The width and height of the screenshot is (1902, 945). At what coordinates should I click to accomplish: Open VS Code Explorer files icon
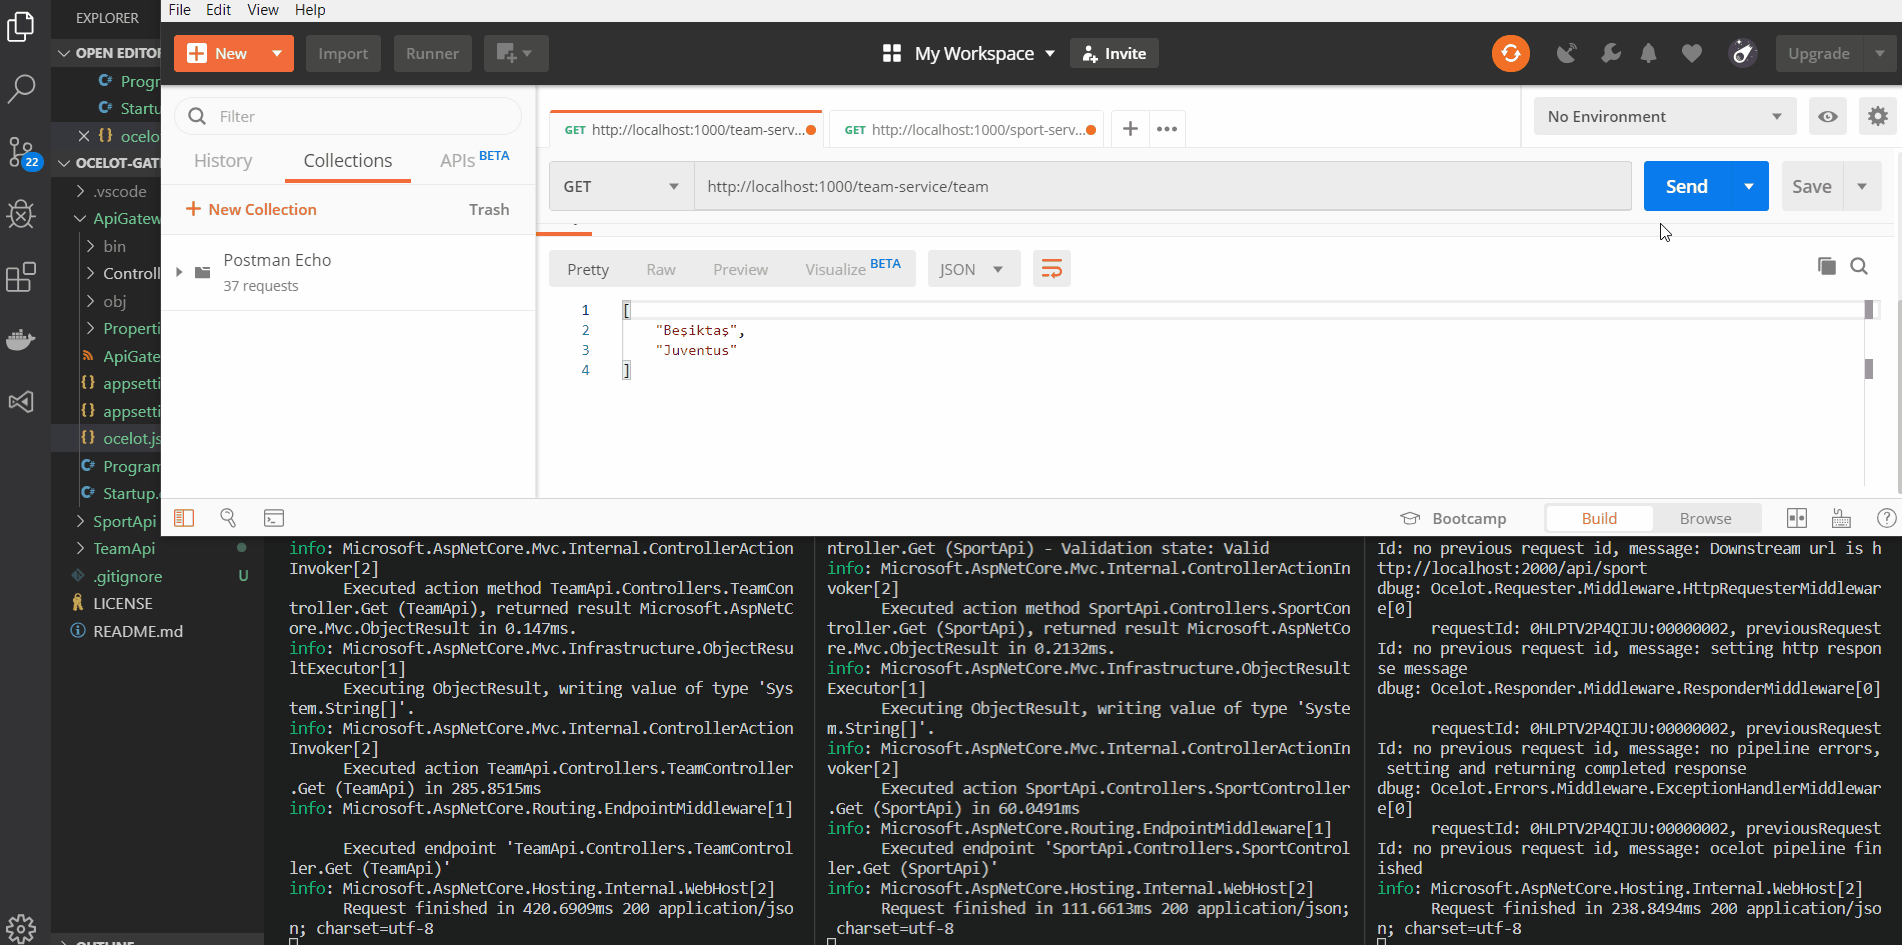21,26
